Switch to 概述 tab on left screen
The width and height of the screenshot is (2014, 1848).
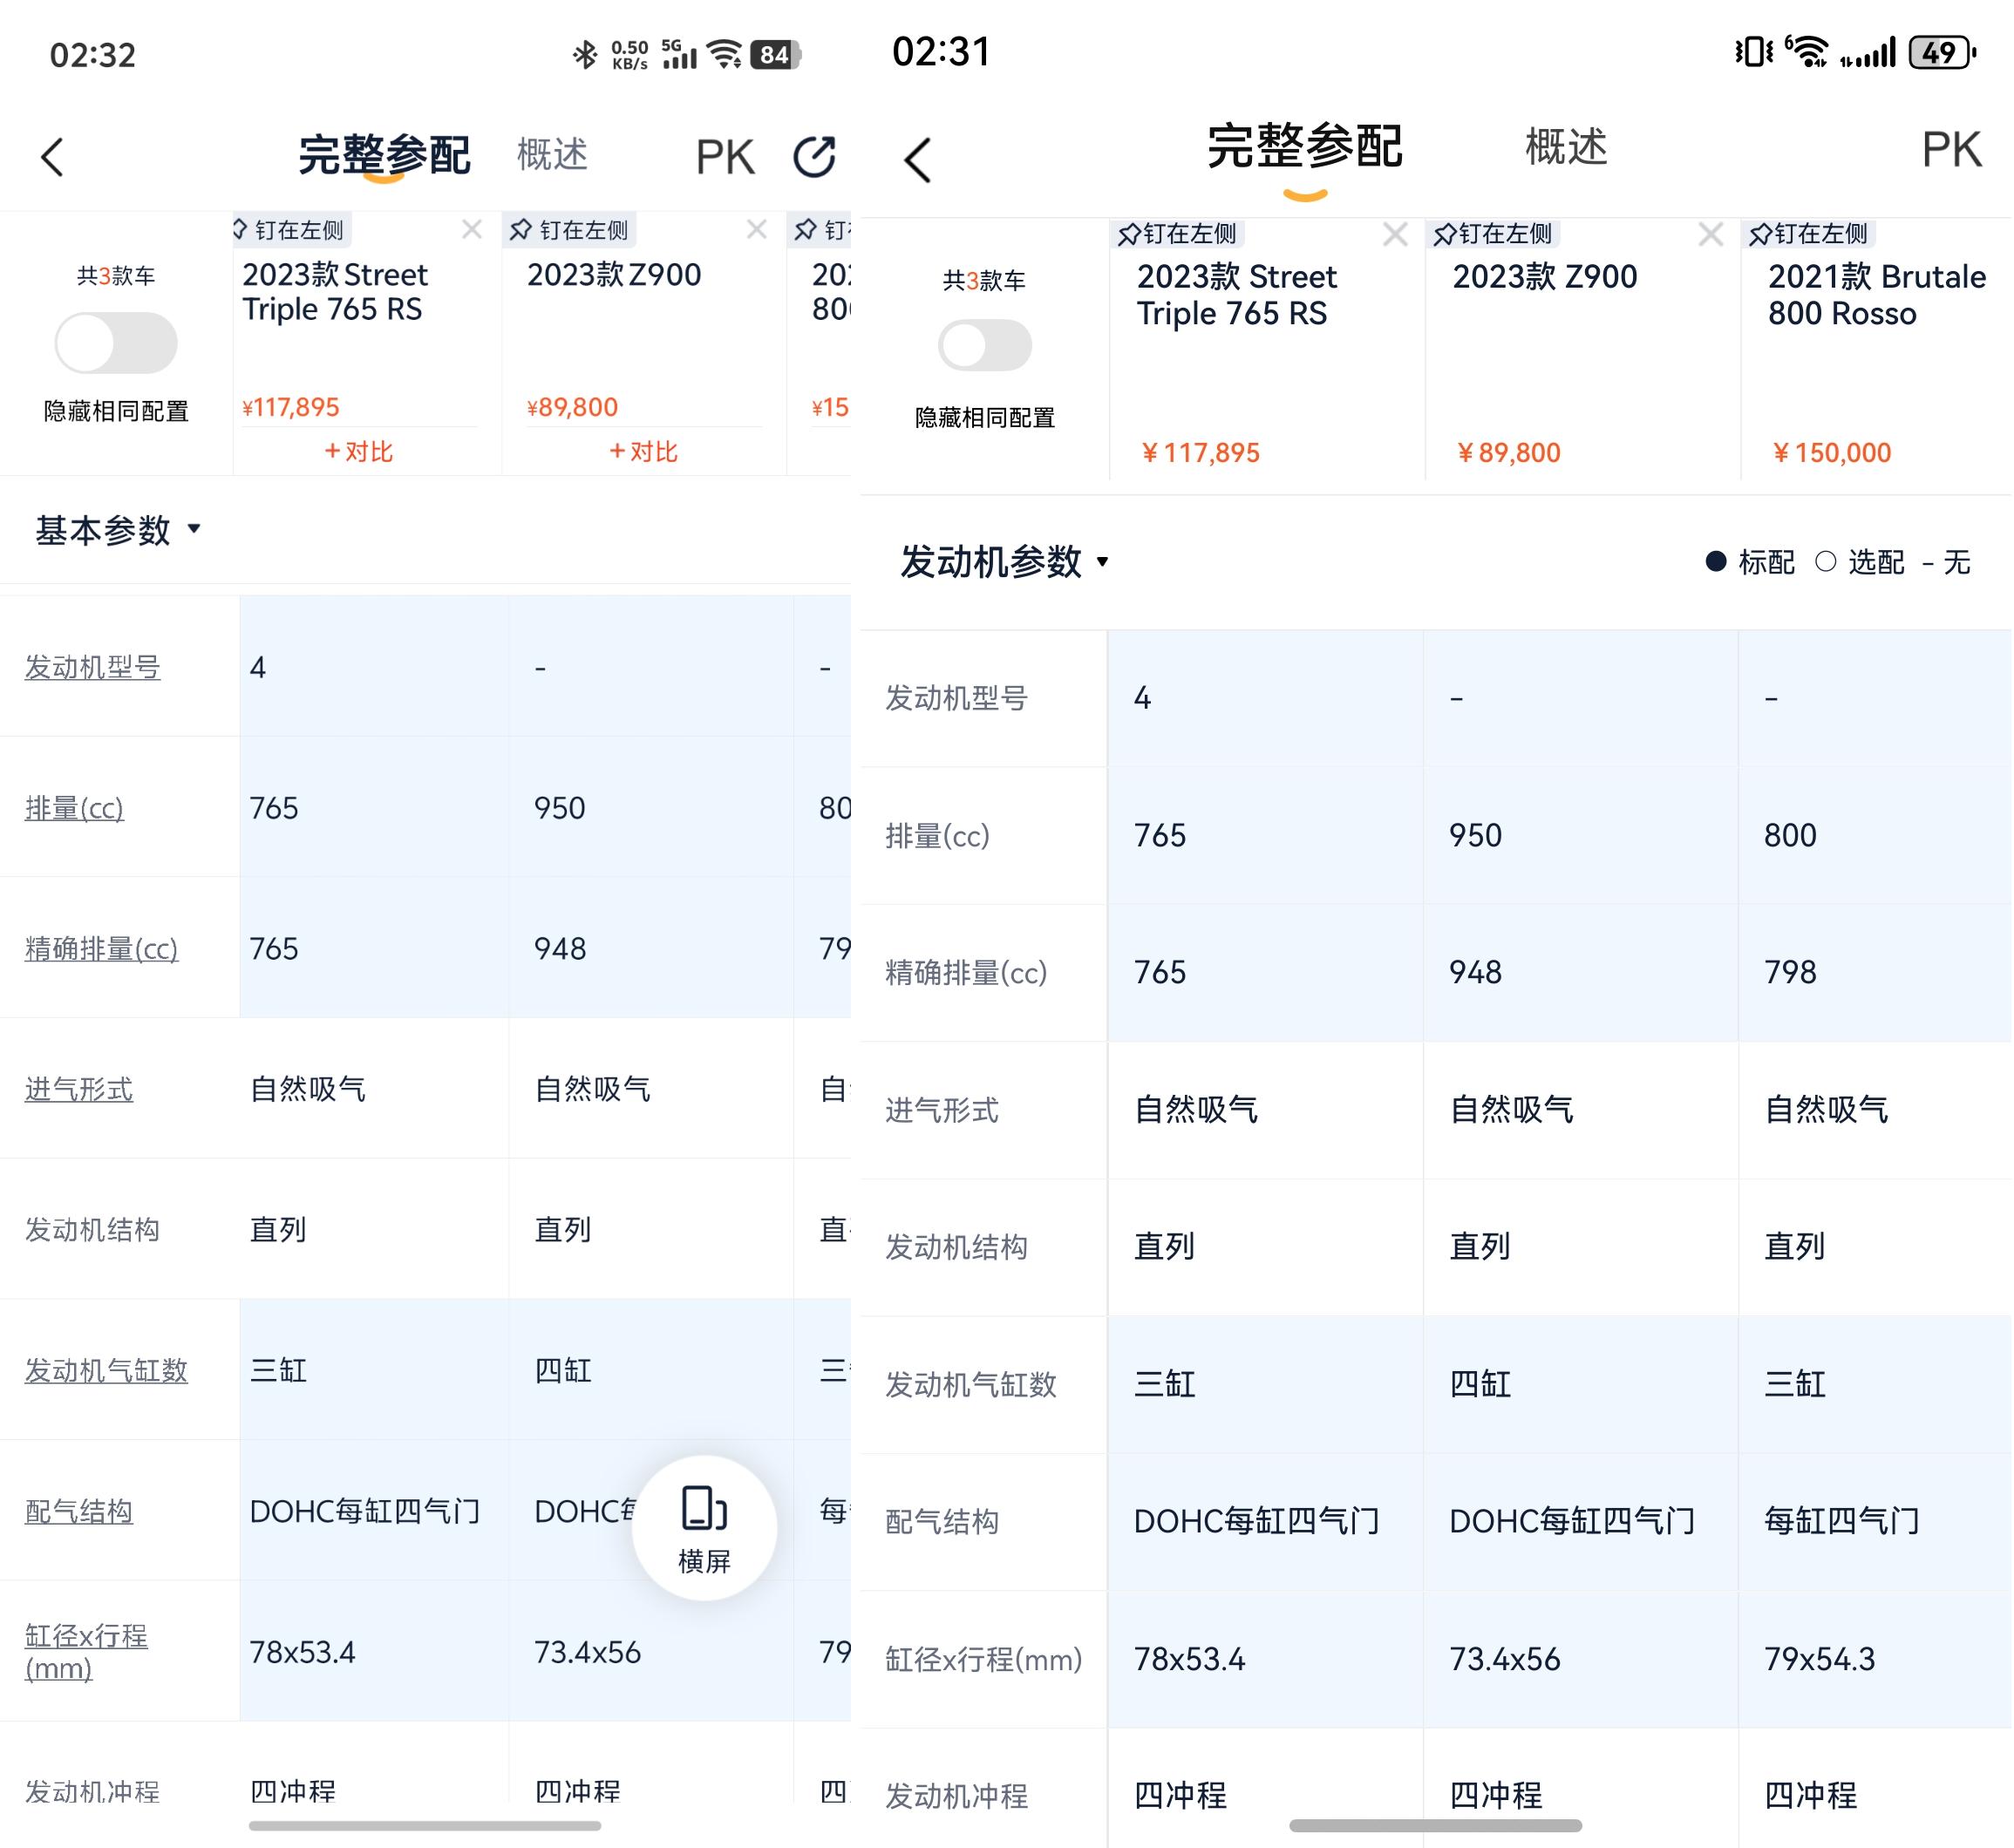click(x=552, y=155)
